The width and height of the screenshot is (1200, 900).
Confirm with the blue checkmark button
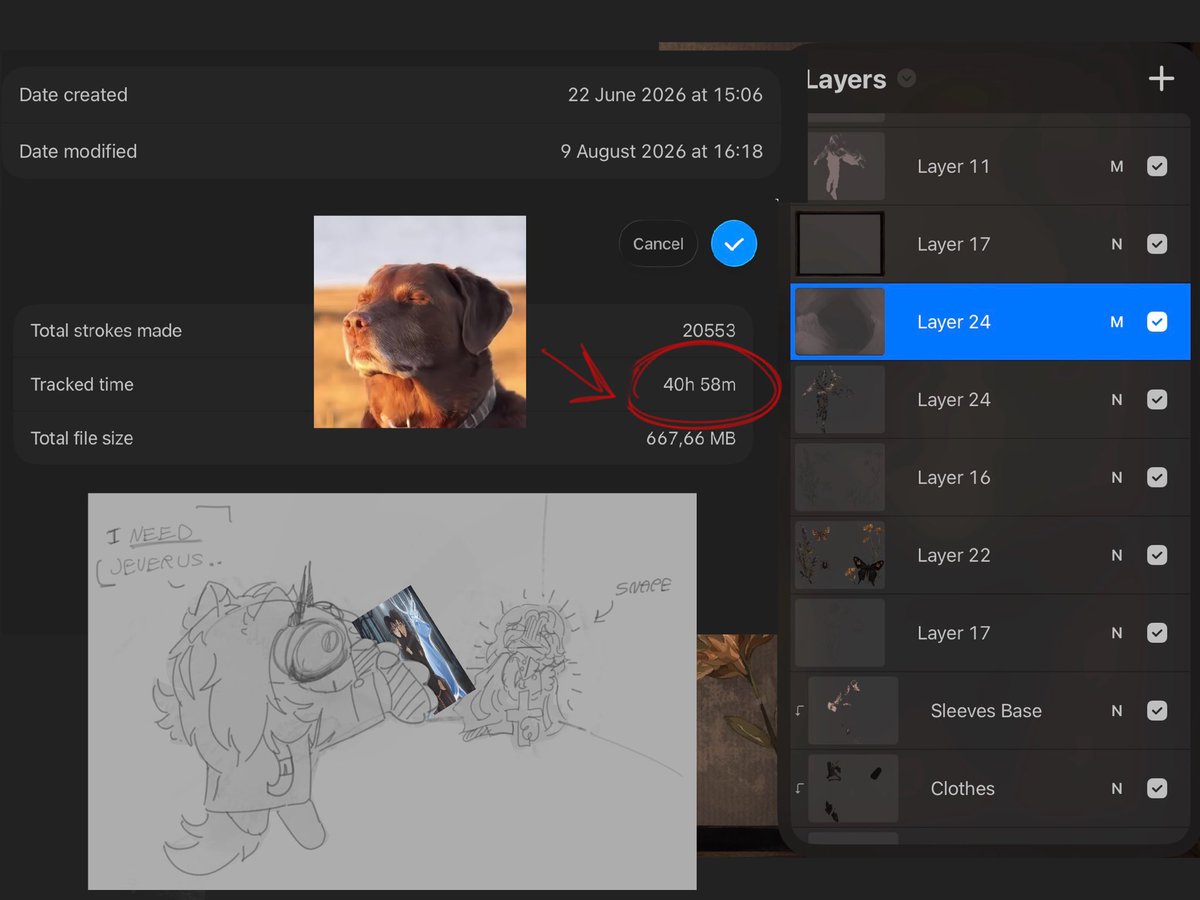click(x=734, y=244)
